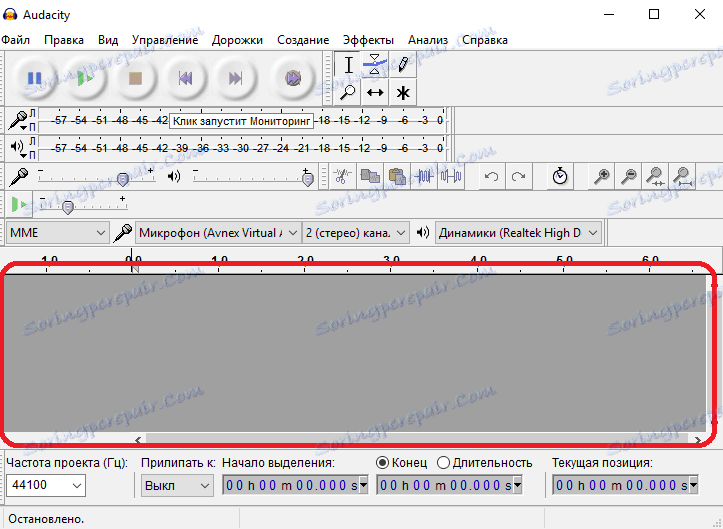Image resolution: width=723 pixels, height=529 pixels.
Task: Select the Длительность radio button
Action: (443, 463)
